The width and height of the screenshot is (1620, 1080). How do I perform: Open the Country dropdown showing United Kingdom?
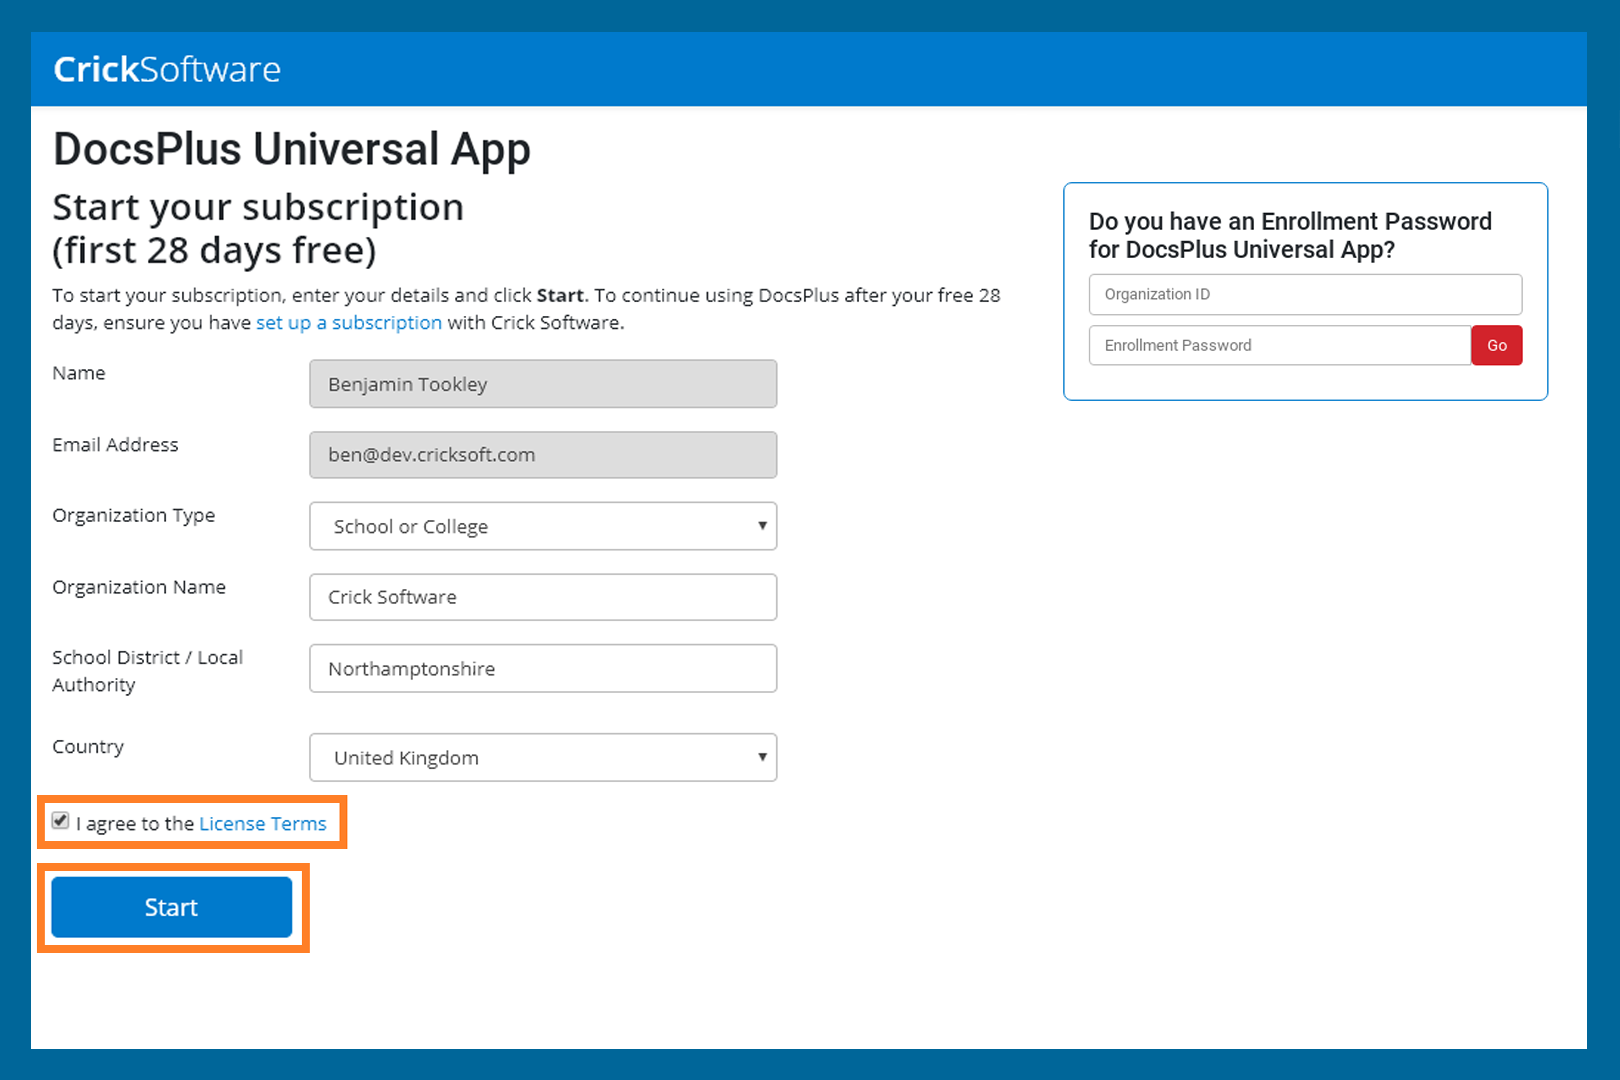542,758
